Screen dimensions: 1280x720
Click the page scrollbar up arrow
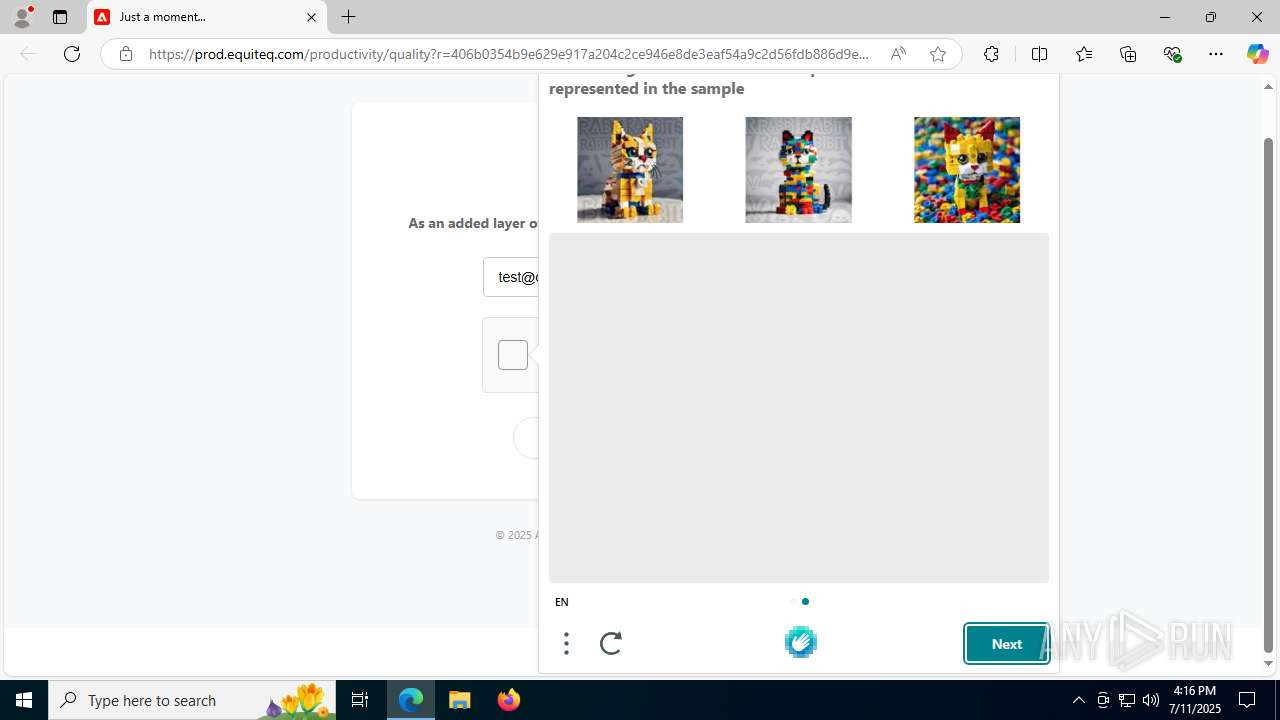click(x=1268, y=87)
